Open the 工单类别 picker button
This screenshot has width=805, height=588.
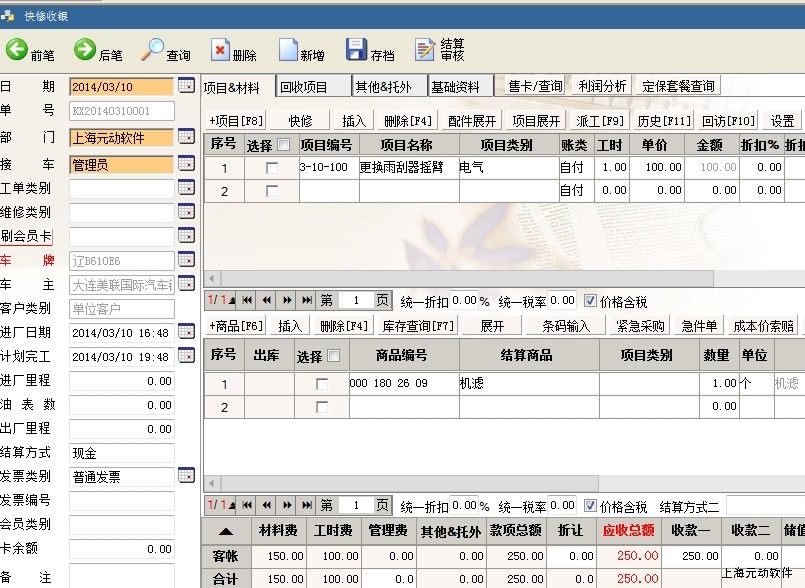click(186, 188)
